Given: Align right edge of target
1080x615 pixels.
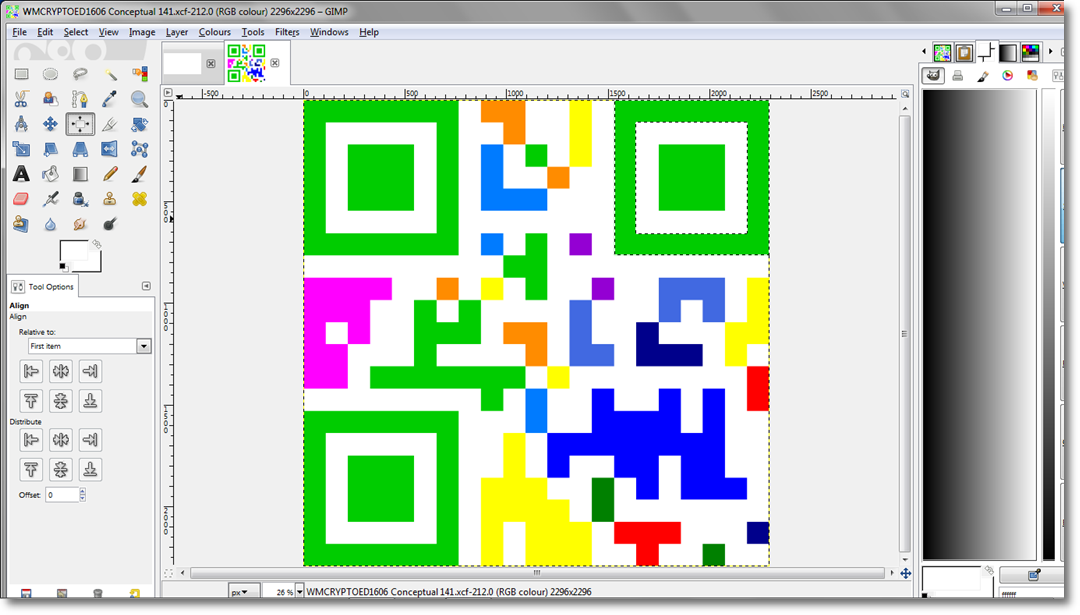Looking at the screenshot, I should point(90,371).
